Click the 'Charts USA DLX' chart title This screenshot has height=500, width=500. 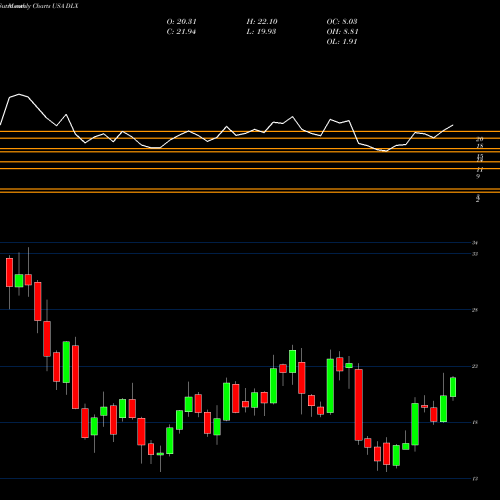tap(55, 6)
